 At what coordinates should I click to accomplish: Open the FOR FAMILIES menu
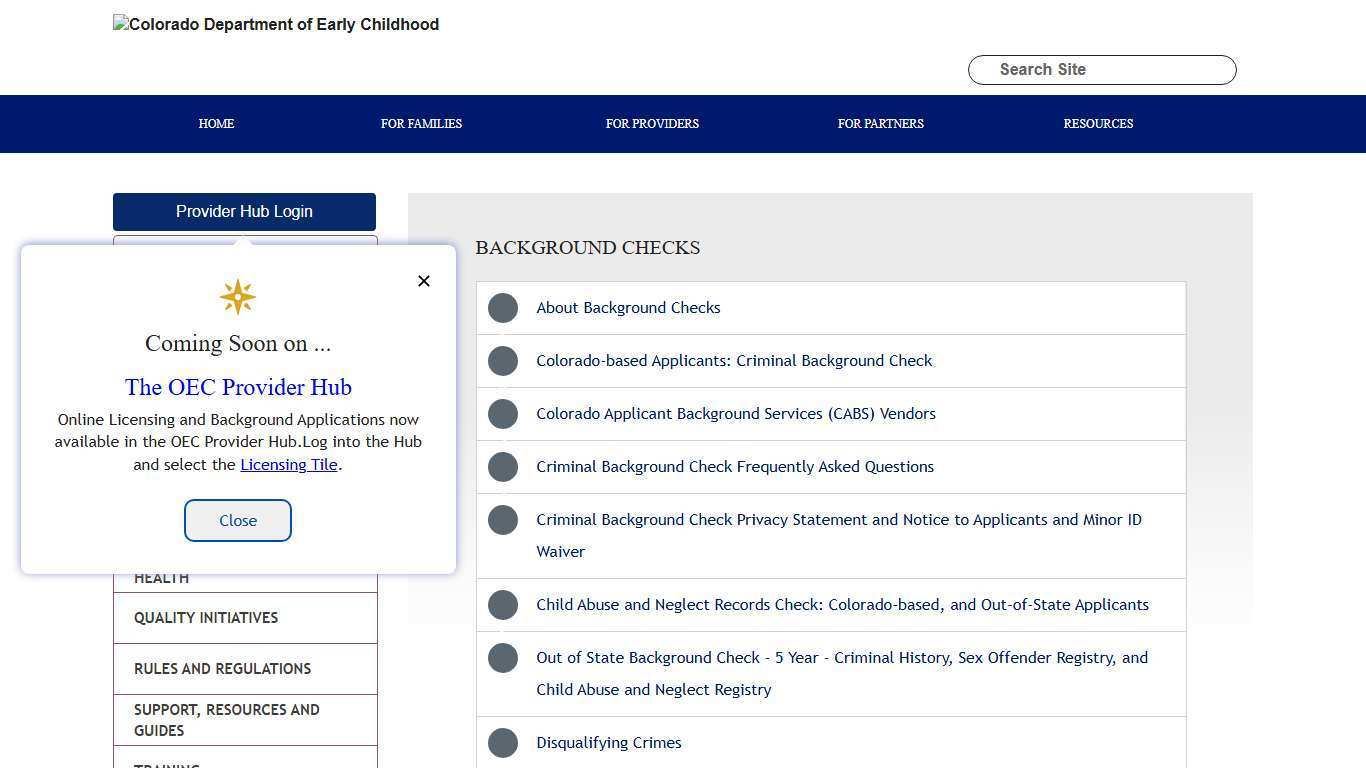421,123
